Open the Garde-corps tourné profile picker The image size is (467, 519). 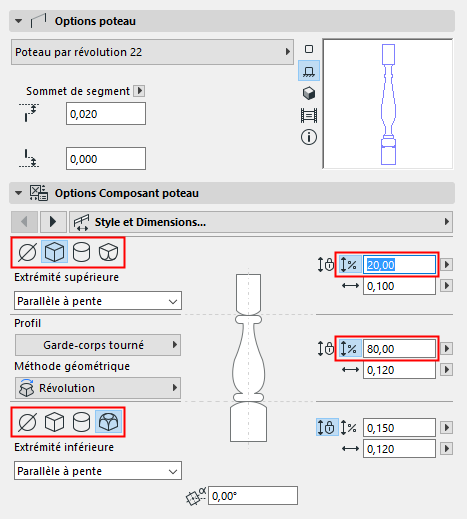click(98, 345)
